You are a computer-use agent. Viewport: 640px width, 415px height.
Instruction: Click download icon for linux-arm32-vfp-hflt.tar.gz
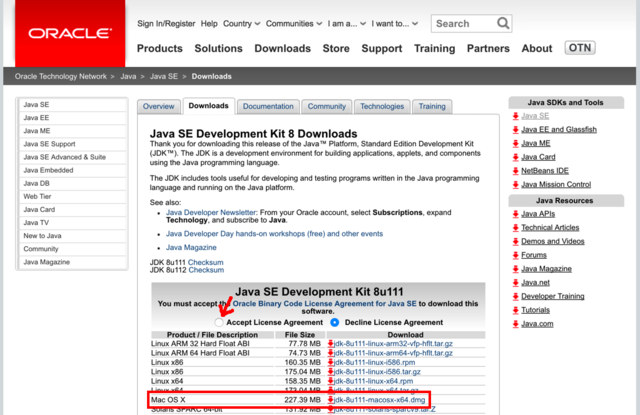331,344
